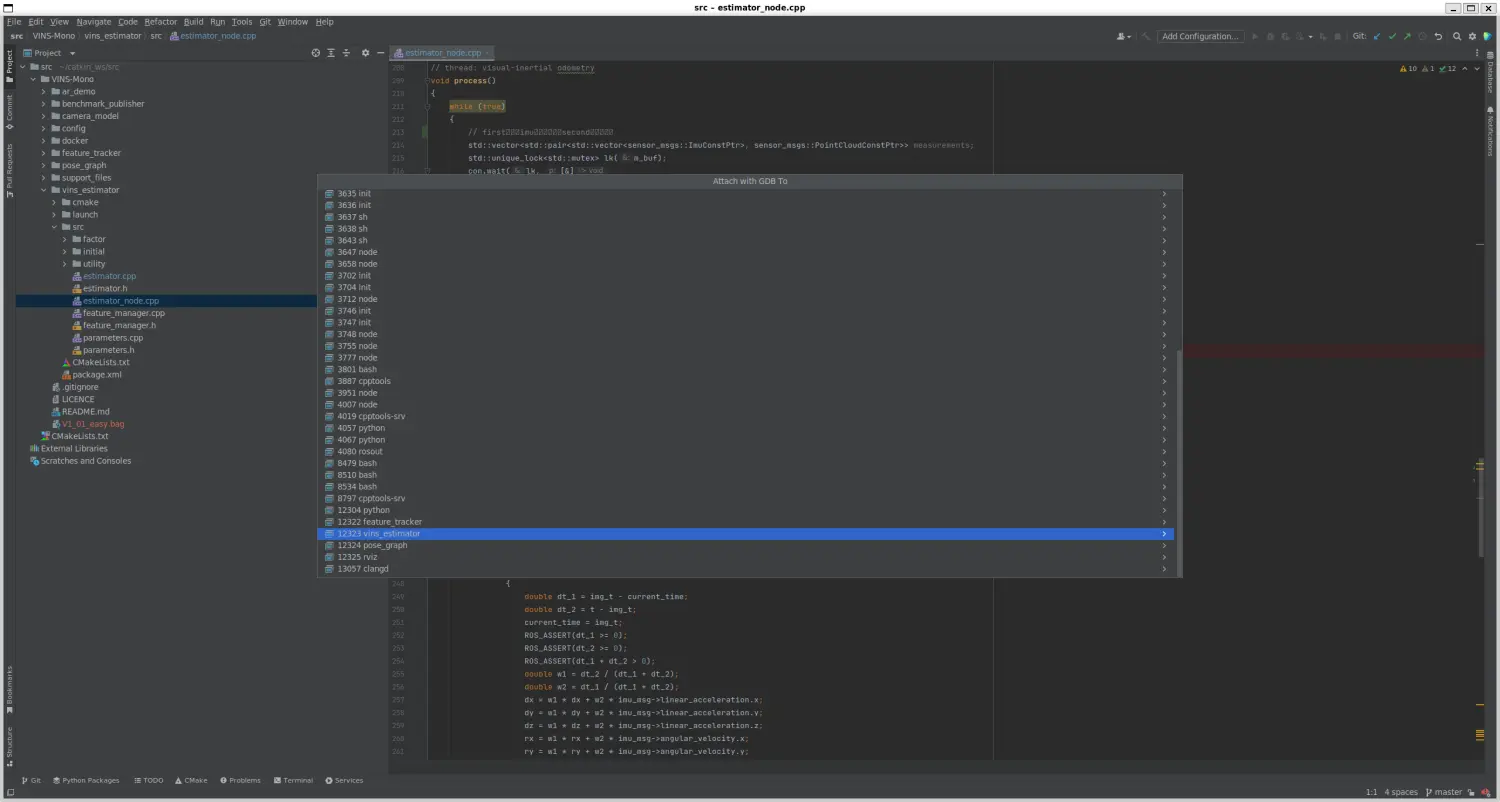Click the Collapse All icon in Project panel
1500x802 pixels.
[x=346, y=53]
